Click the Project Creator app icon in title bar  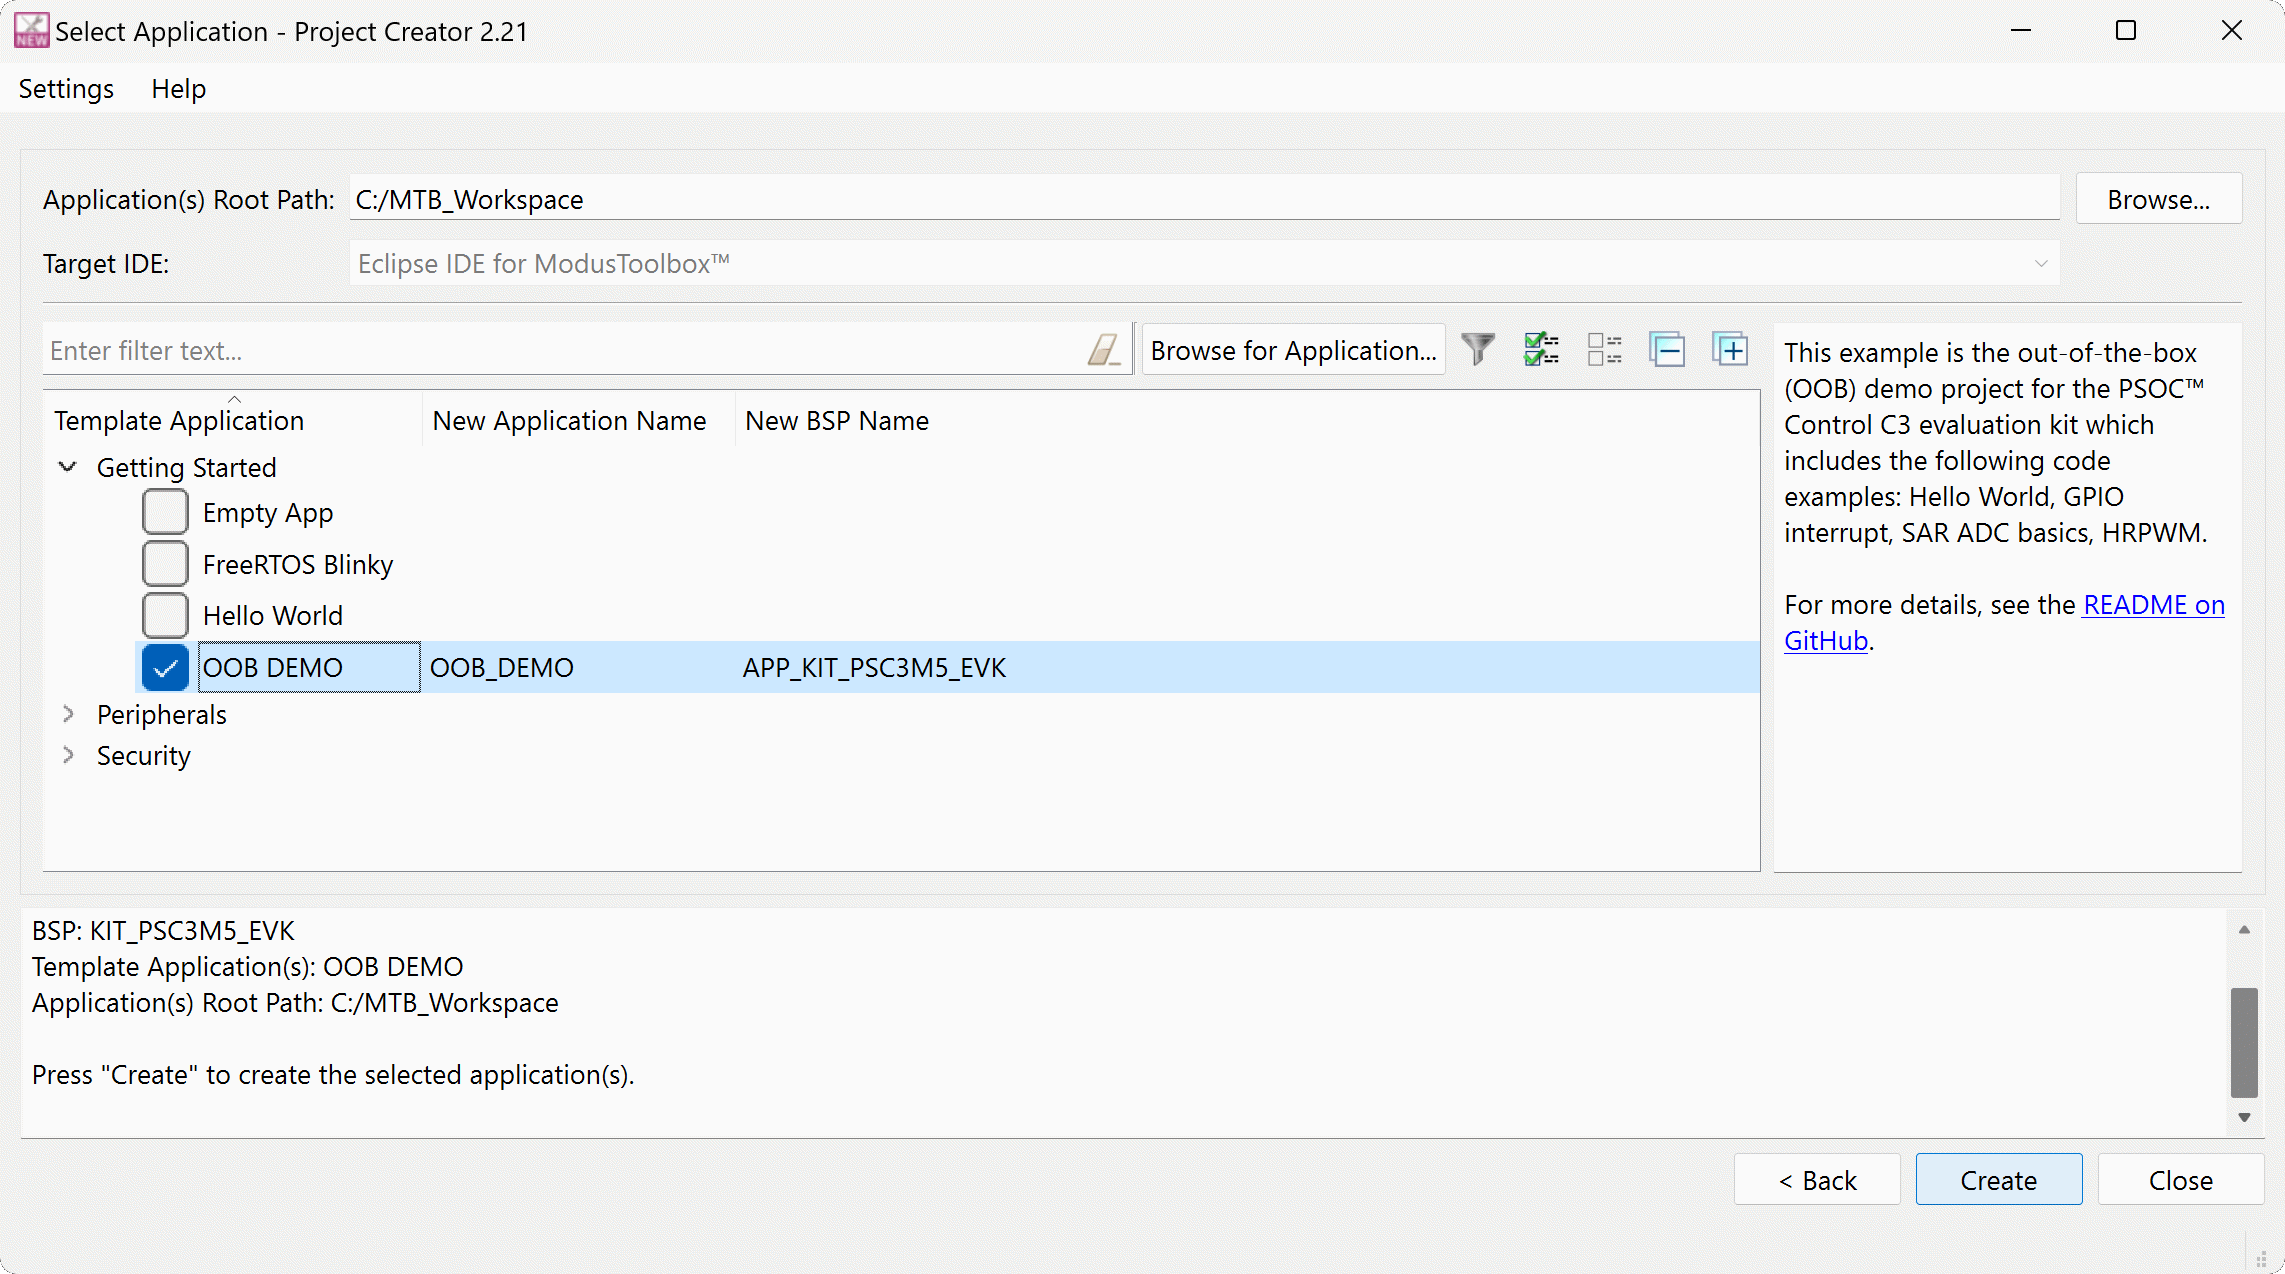[31, 31]
